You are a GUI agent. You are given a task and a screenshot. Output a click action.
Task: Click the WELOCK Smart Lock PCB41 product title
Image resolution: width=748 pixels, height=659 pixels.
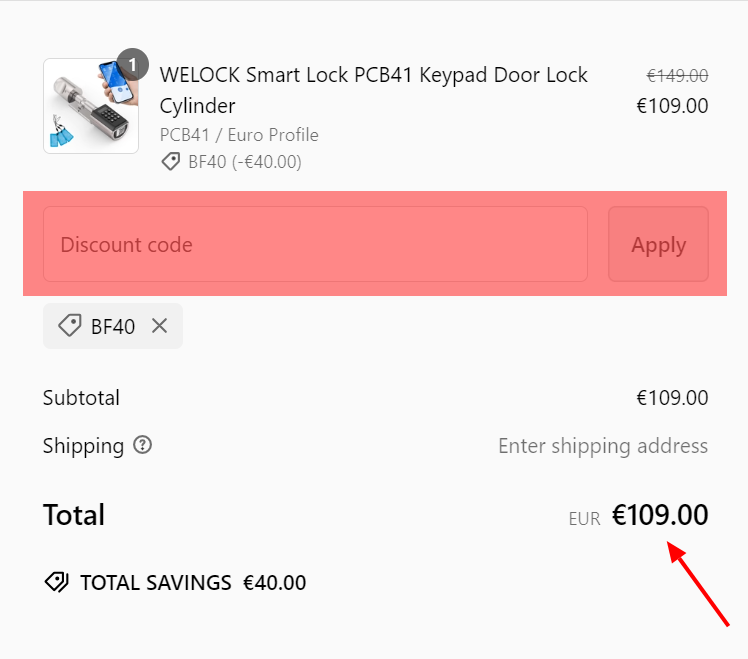pos(373,90)
